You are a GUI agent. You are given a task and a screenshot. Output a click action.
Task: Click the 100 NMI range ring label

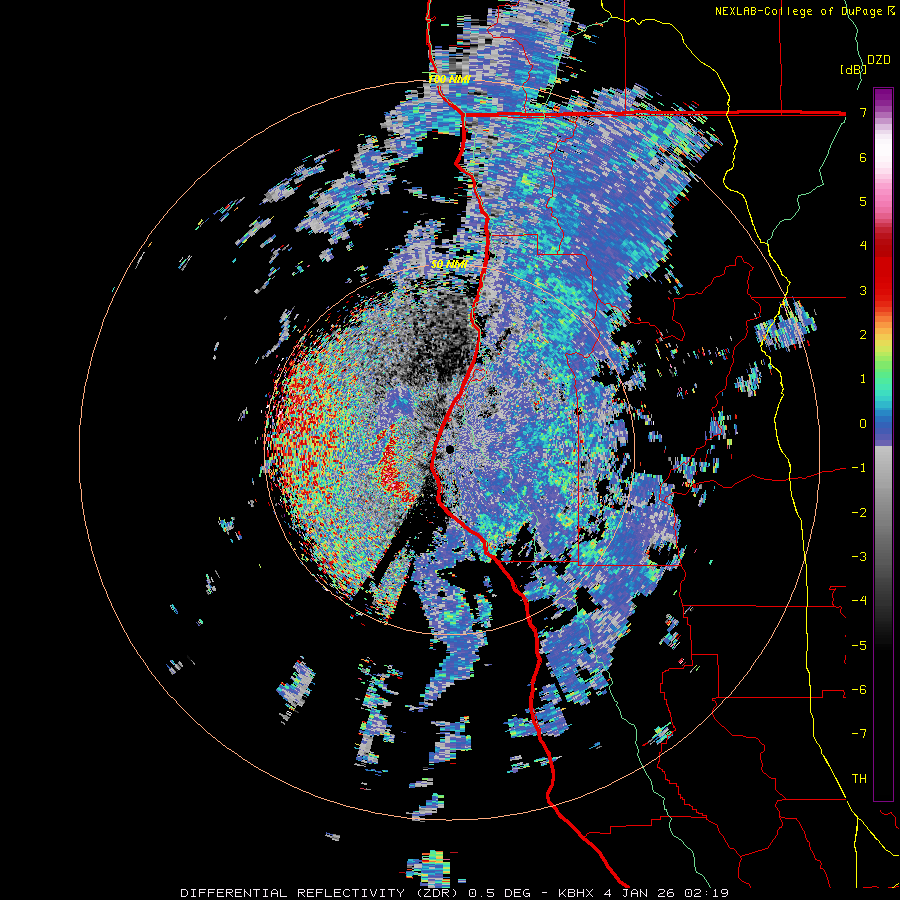pyautogui.click(x=449, y=79)
